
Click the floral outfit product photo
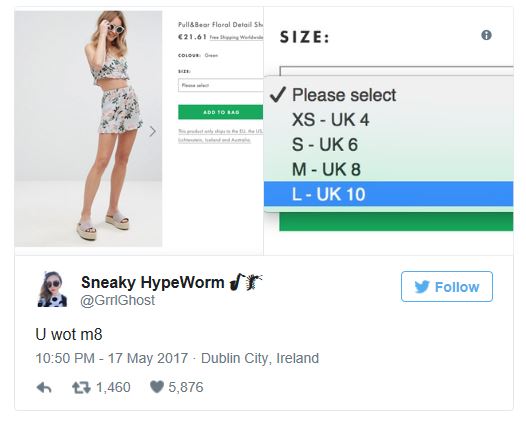88,128
